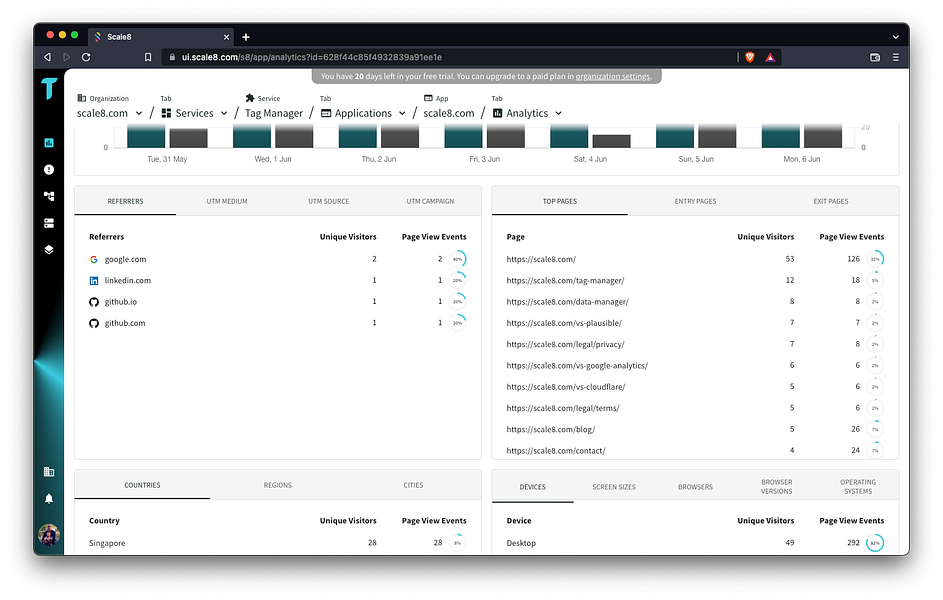Switch to the Exit Pages tab

point(831,201)
